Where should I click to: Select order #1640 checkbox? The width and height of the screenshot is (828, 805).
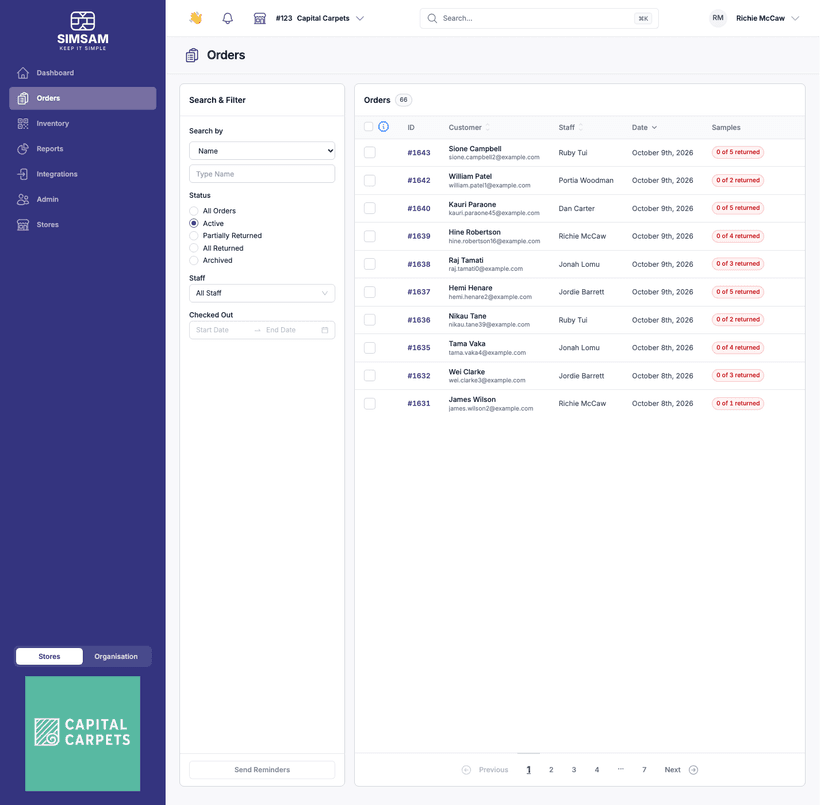click(x=370, y=208)
